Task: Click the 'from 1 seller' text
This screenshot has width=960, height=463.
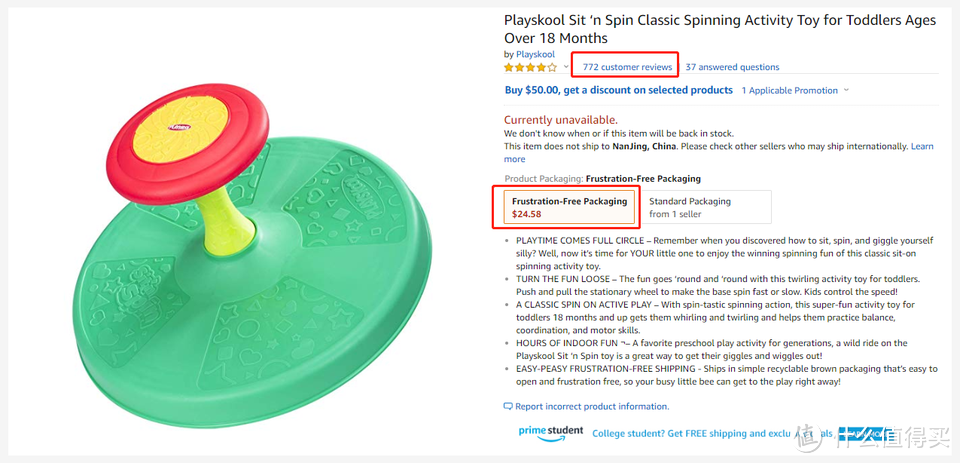Action: pyautogui.click(x=675, y=214)
